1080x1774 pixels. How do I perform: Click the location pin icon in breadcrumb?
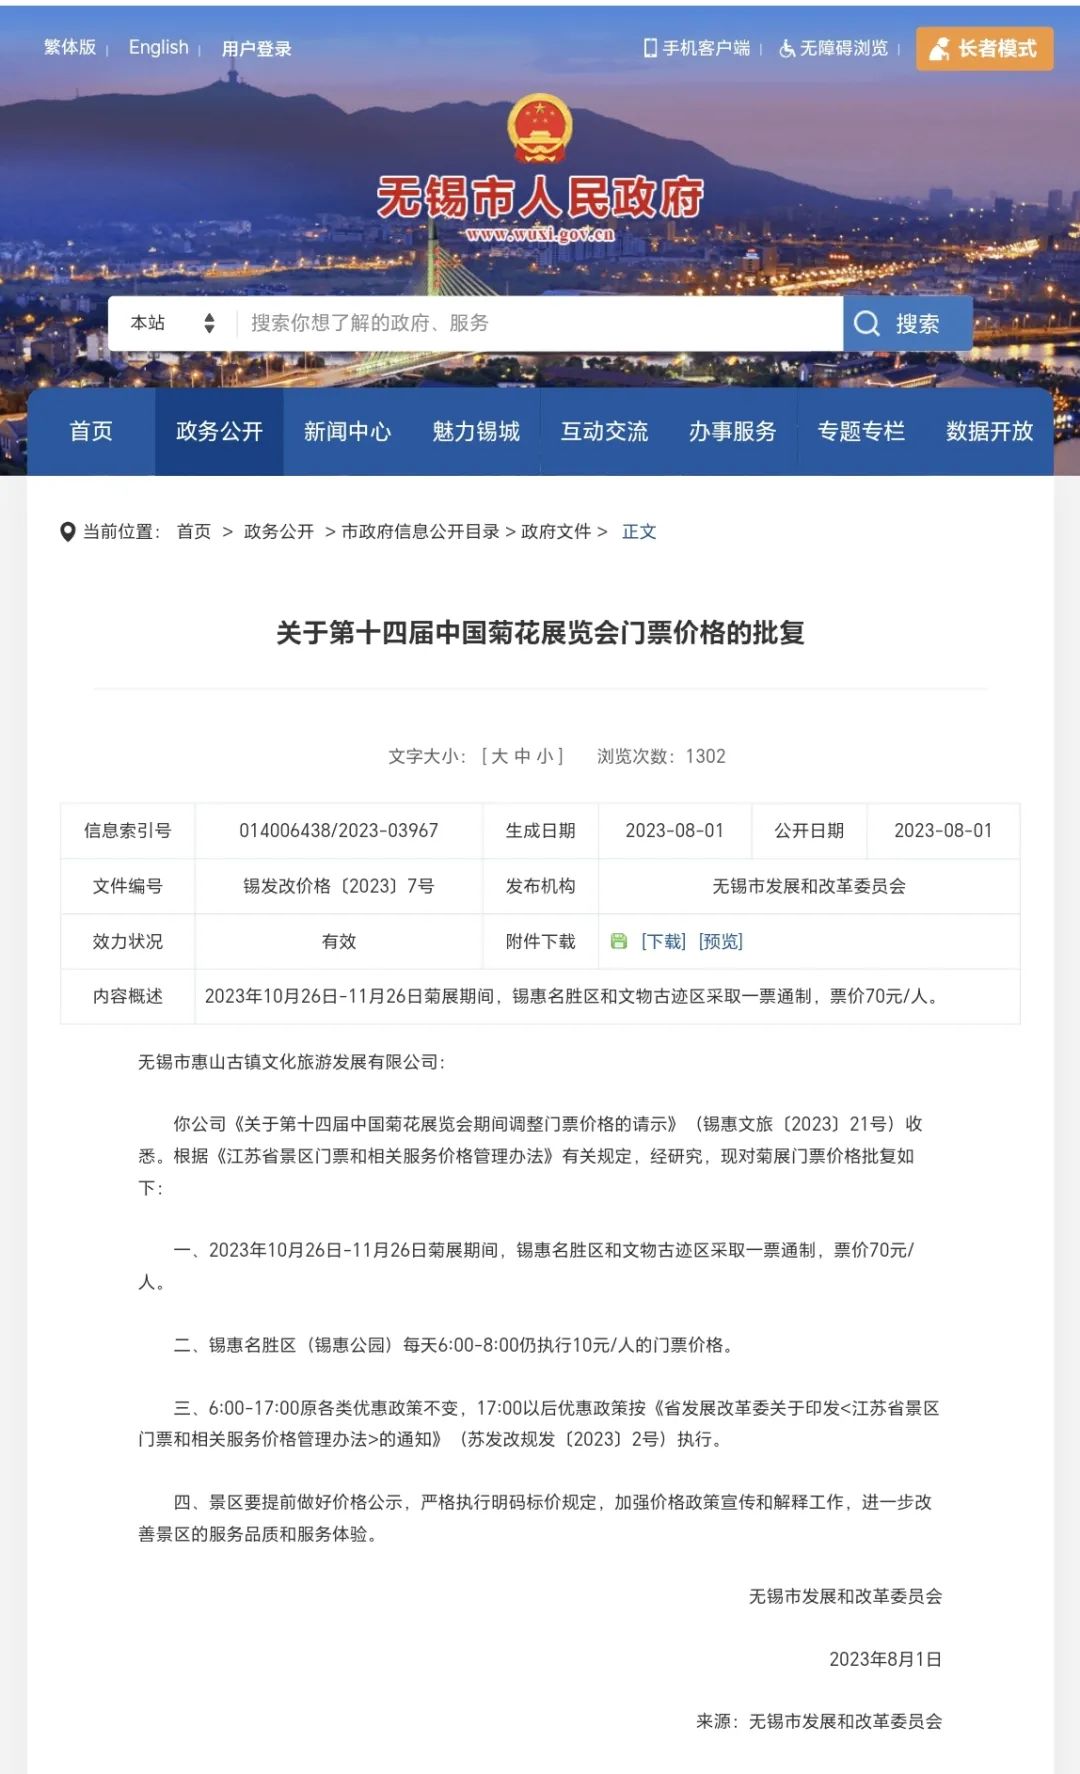coord(68,532)
